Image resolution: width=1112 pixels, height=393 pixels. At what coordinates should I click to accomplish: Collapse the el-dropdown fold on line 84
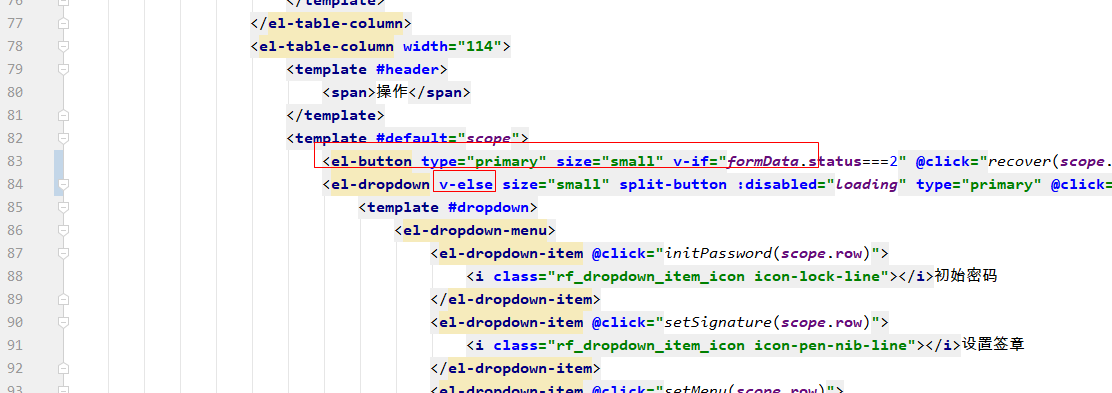(x=64, y=184)
